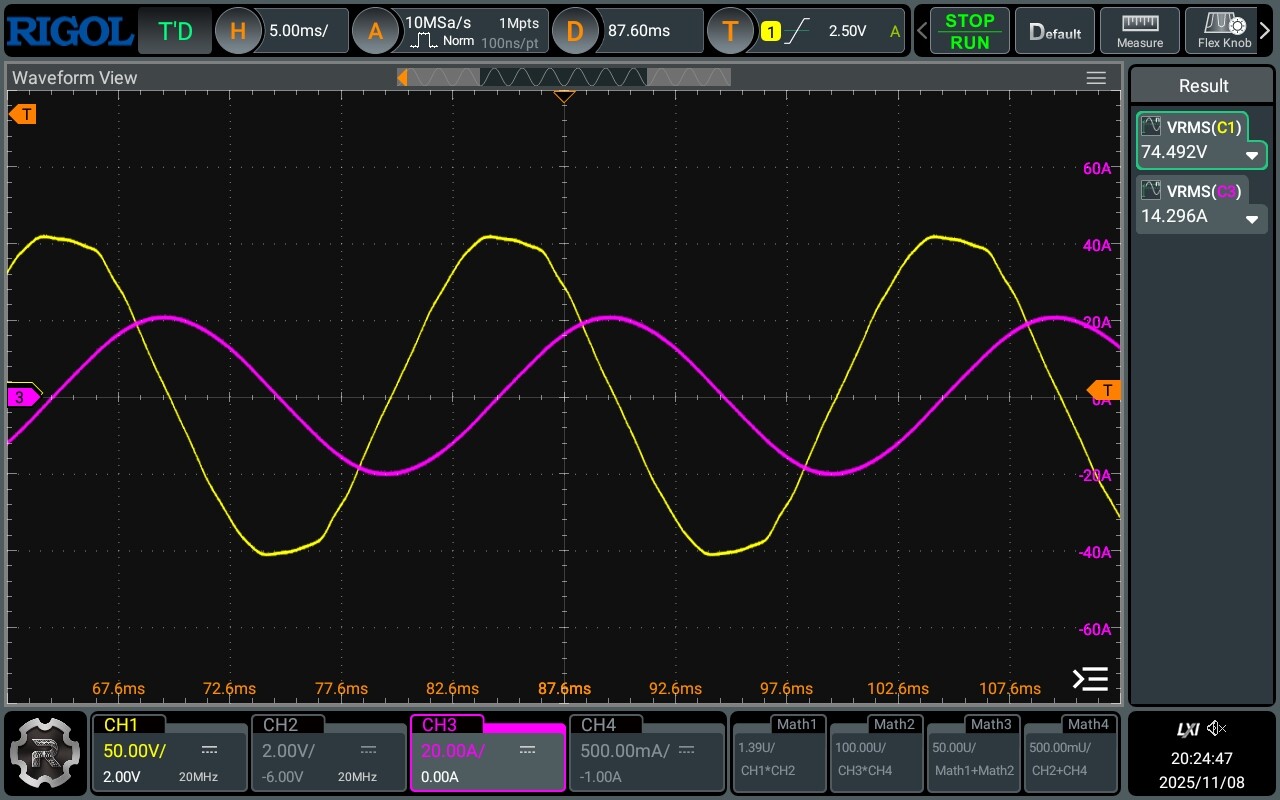
Task: Click the waveform memory position navigation bar
Action: click(564, 77)
